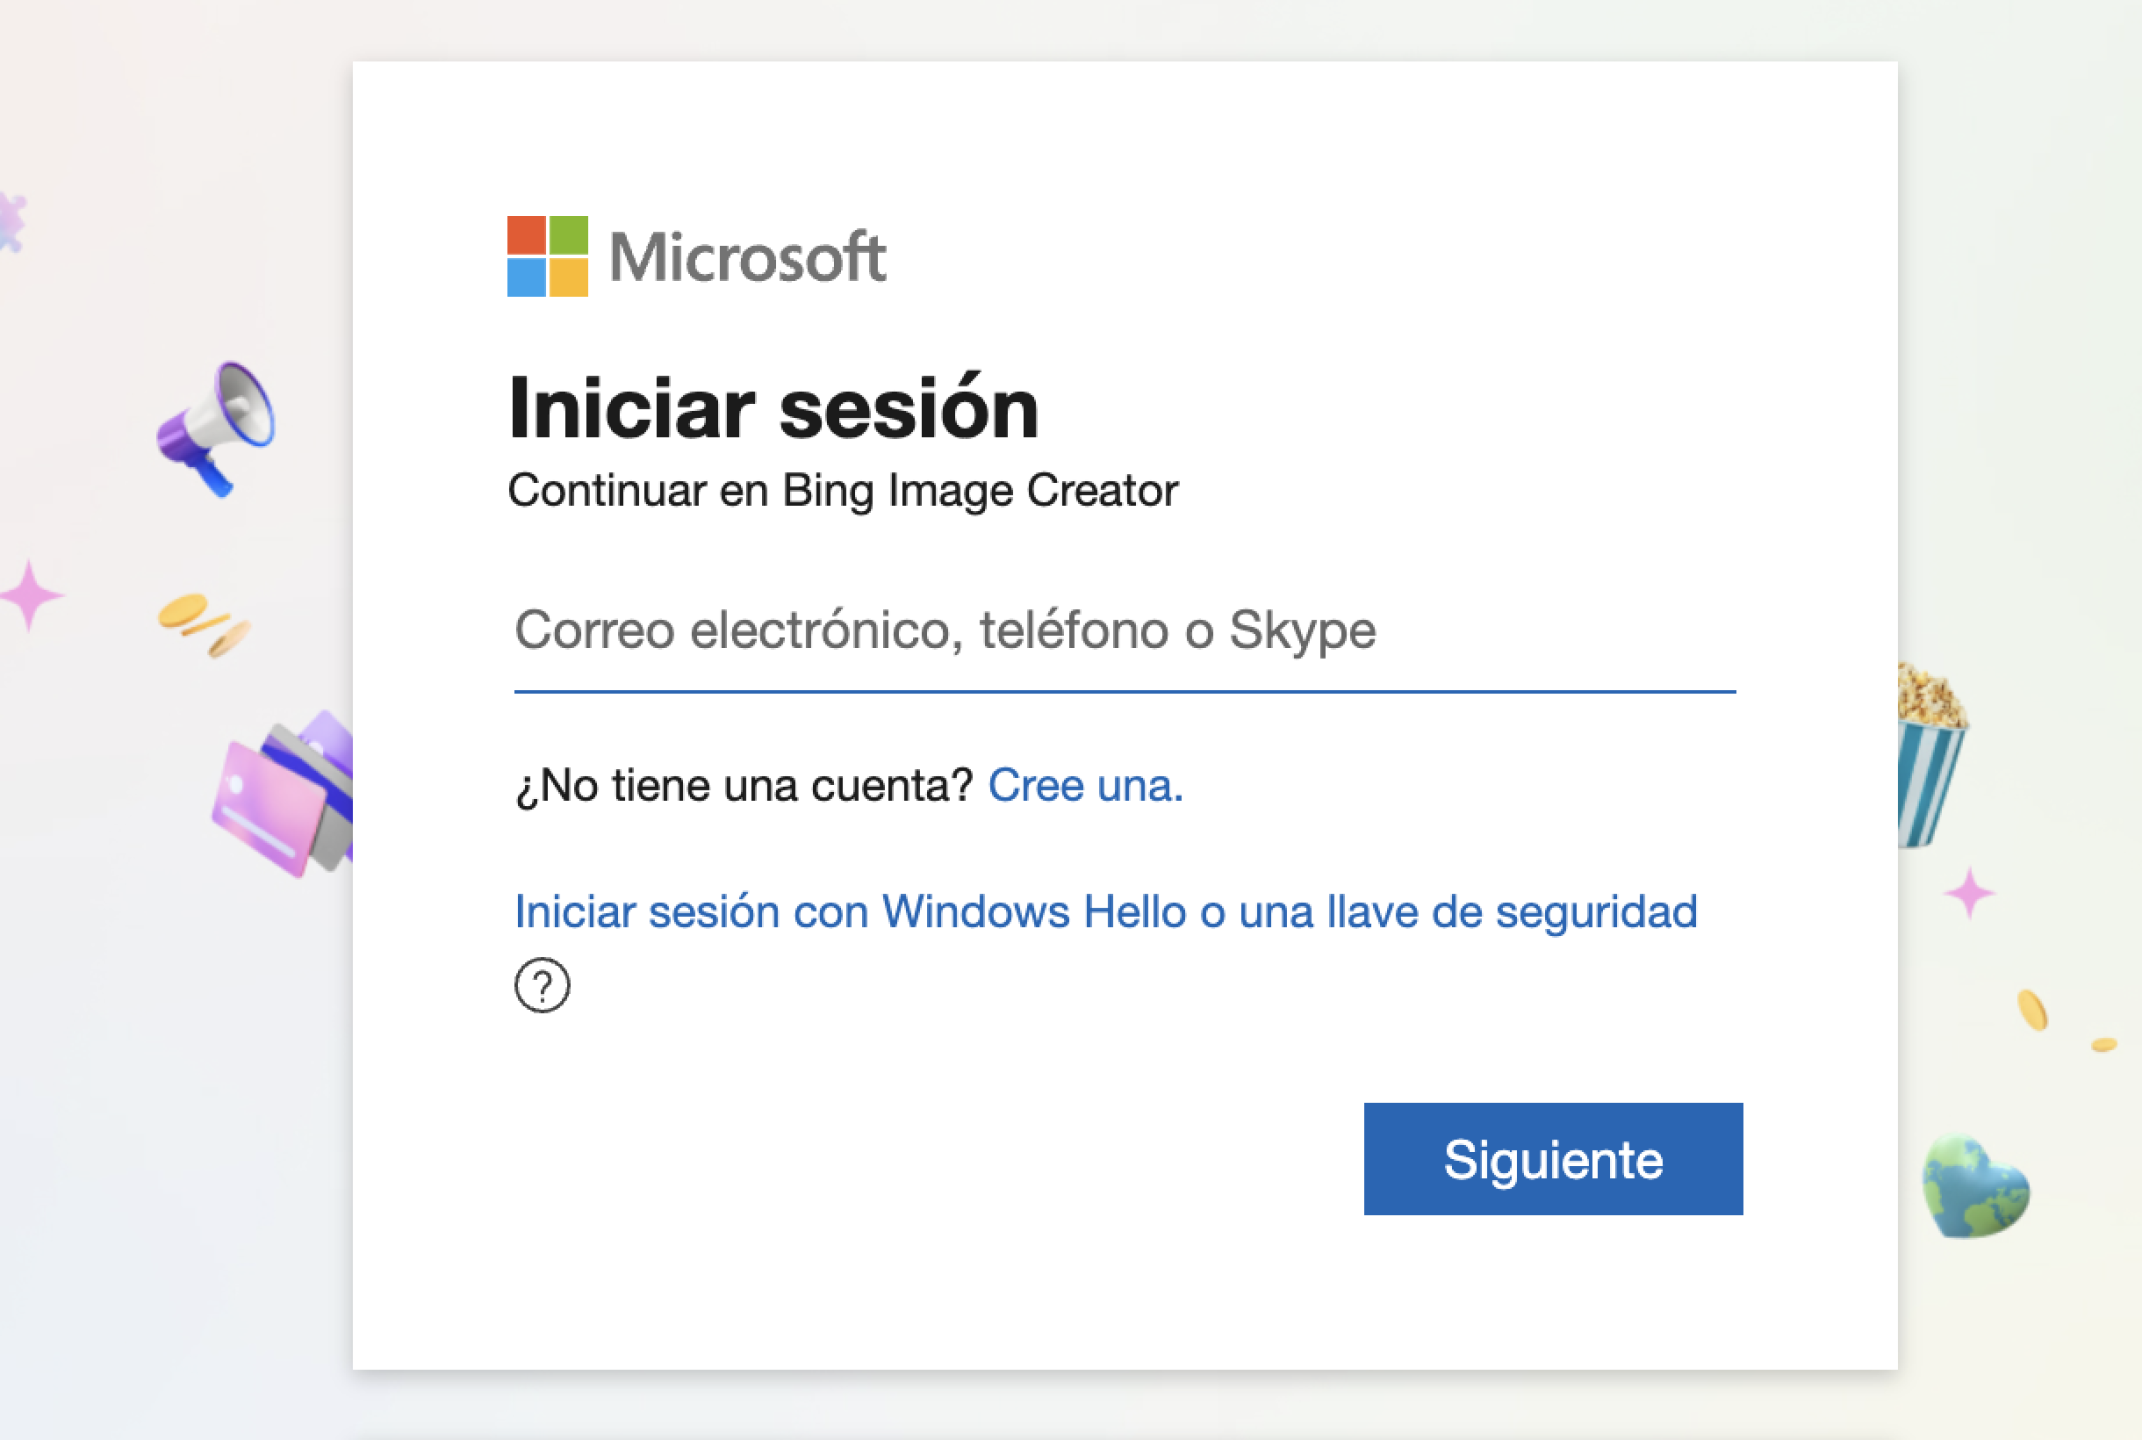
Task: Click the pink sparkle star below popcorn
Action: point(1968,892)
